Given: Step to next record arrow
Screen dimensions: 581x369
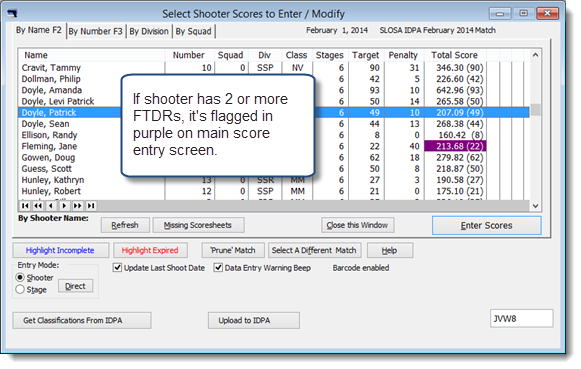Looking at the screenshot, I should tap(64, 206).
